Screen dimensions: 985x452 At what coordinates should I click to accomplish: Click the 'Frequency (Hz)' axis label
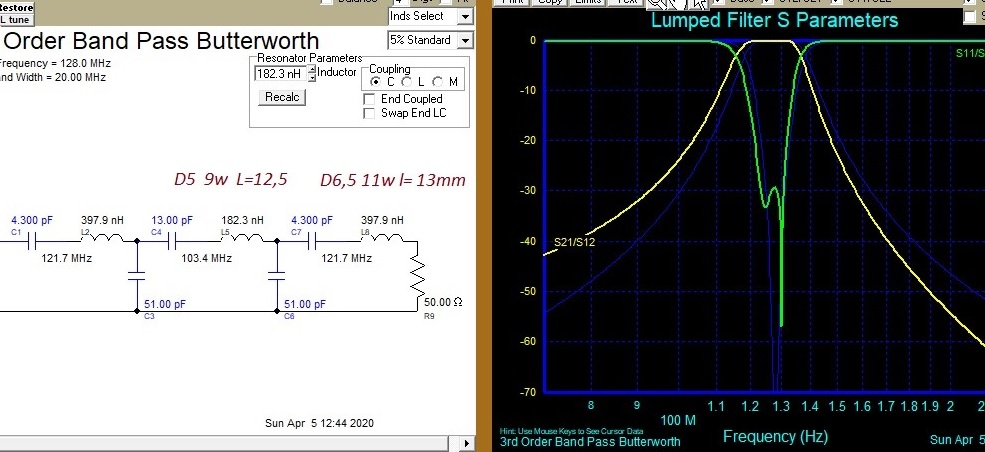pos(775,436)
